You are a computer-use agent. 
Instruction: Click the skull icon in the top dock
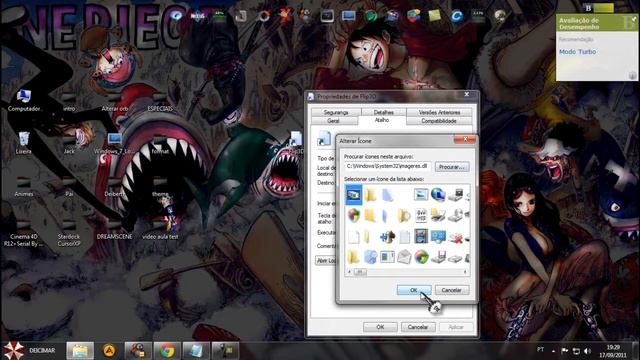[500, 16]
